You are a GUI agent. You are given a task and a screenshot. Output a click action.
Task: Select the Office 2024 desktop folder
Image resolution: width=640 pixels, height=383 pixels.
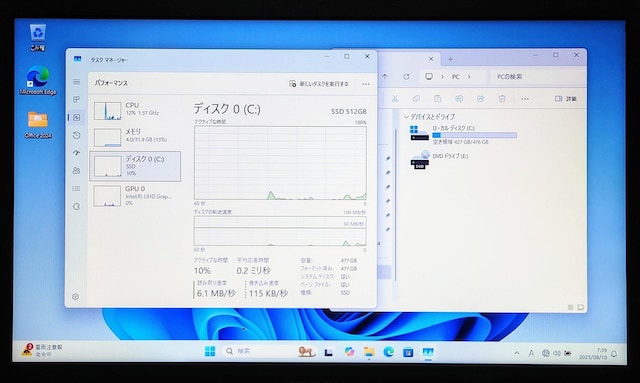point(38,125)
